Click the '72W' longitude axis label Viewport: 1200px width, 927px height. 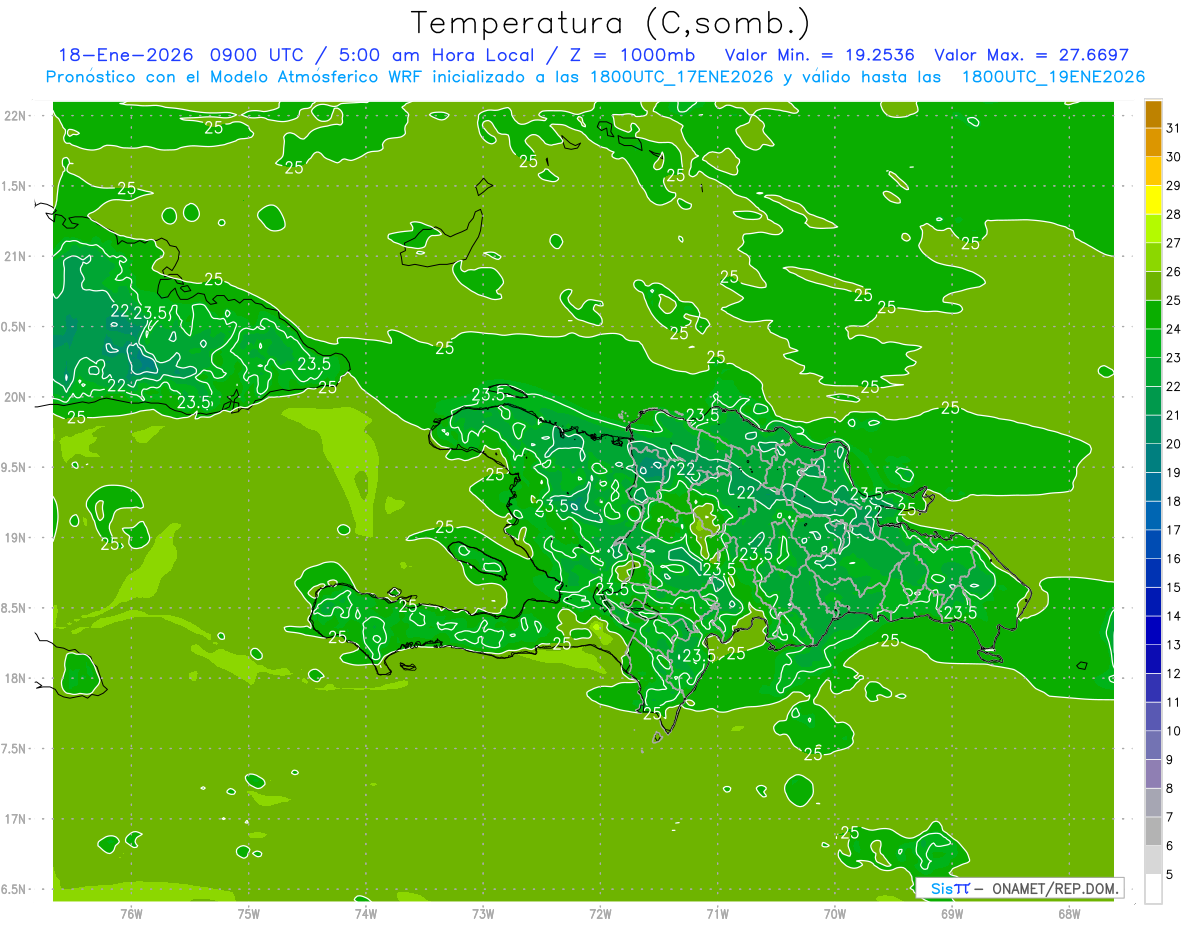click(x=600, y=913)
